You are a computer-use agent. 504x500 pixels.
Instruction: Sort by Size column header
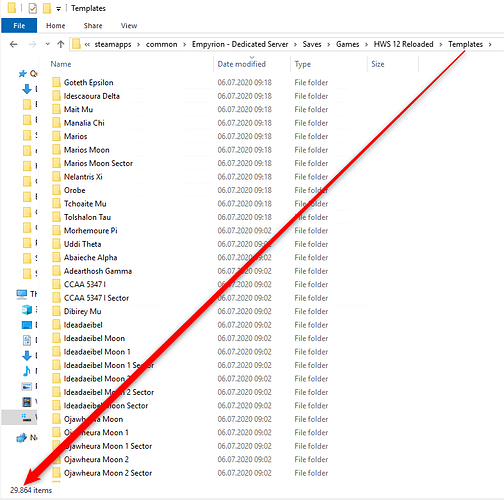click(x=378, y=64)
